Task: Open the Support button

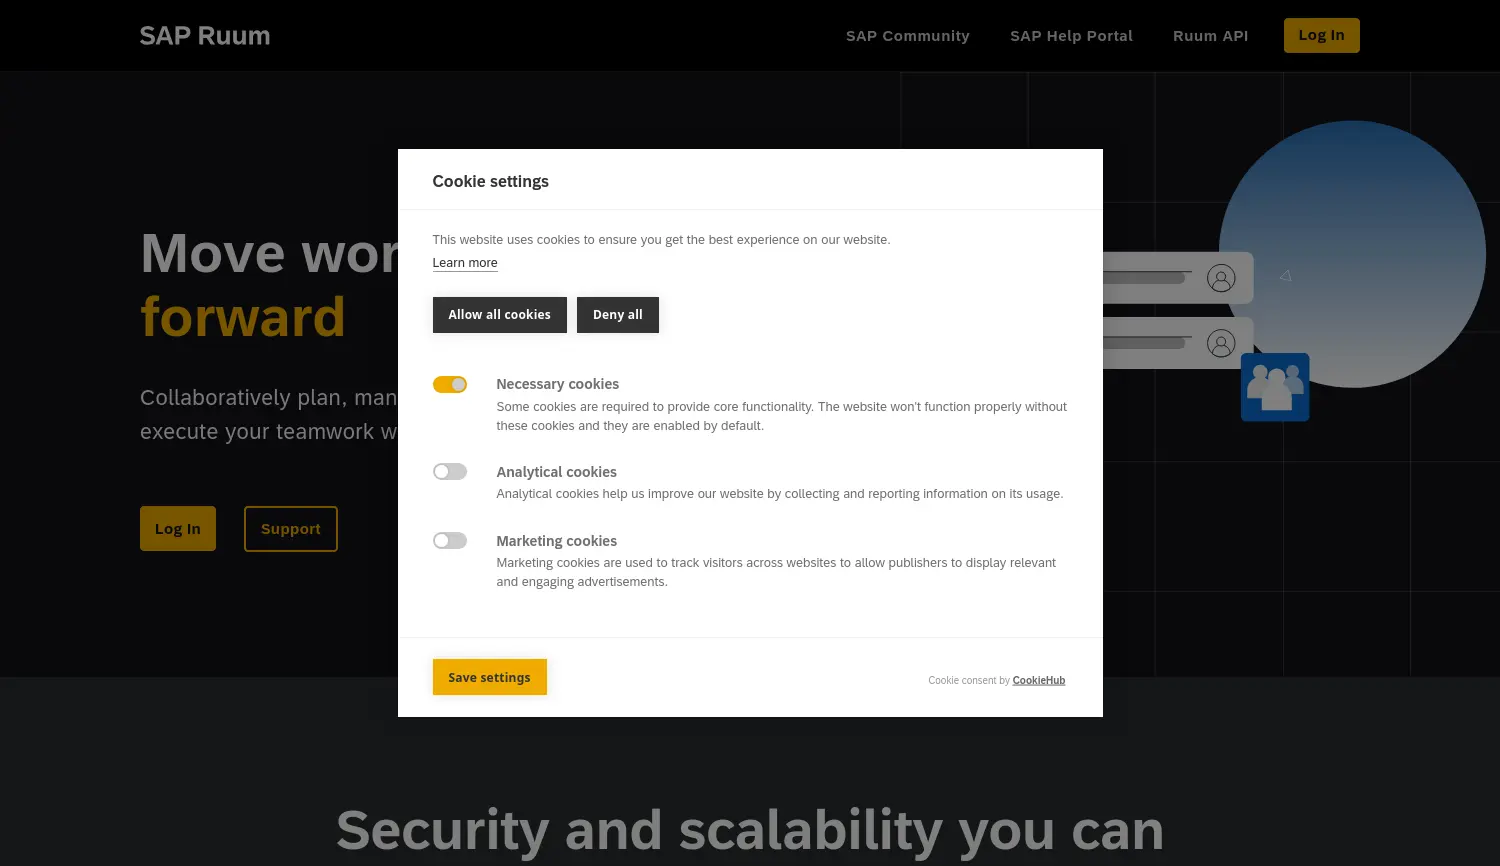Action: pyautogui.click(x=291, y=529)
